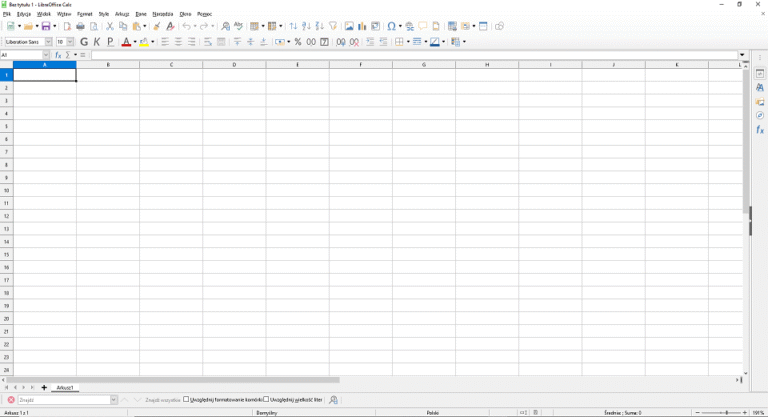
Task: Insert special character Omega icon
Action: coord(391,26)
